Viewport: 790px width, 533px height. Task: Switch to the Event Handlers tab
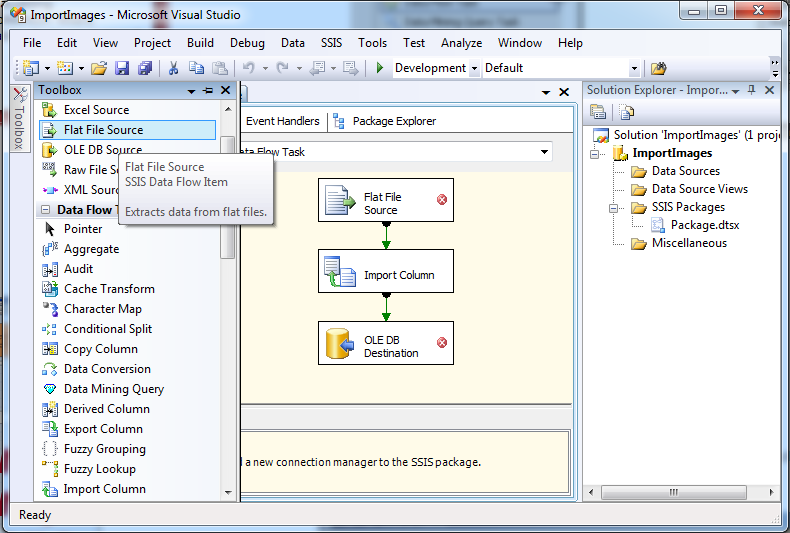[x=283, y=121]
